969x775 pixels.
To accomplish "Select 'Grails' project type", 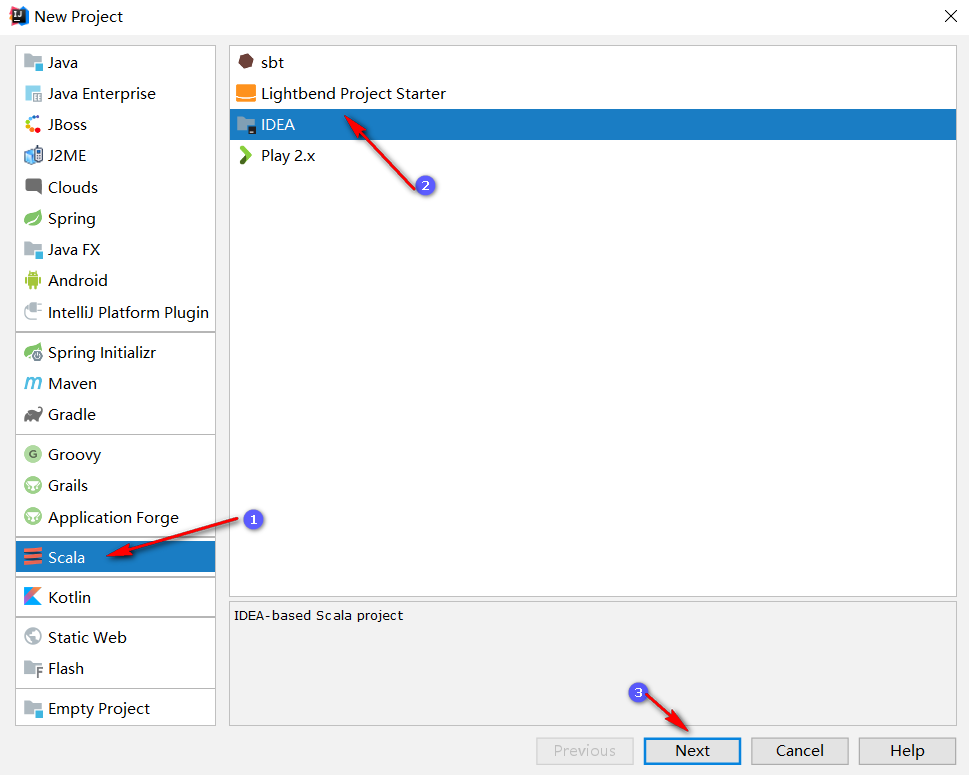I will tap(68, 485).
